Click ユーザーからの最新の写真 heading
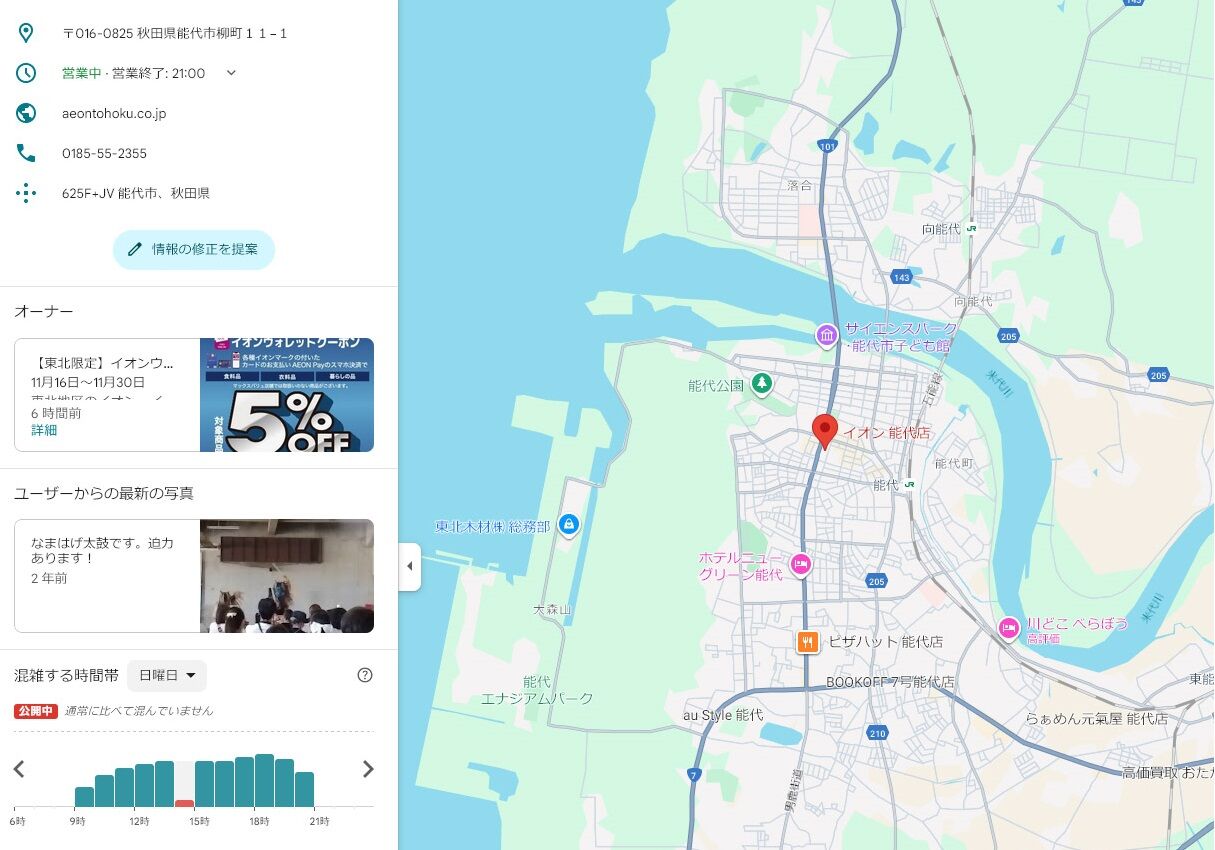This screenshot has width=1215, height=850. point(104,493)
